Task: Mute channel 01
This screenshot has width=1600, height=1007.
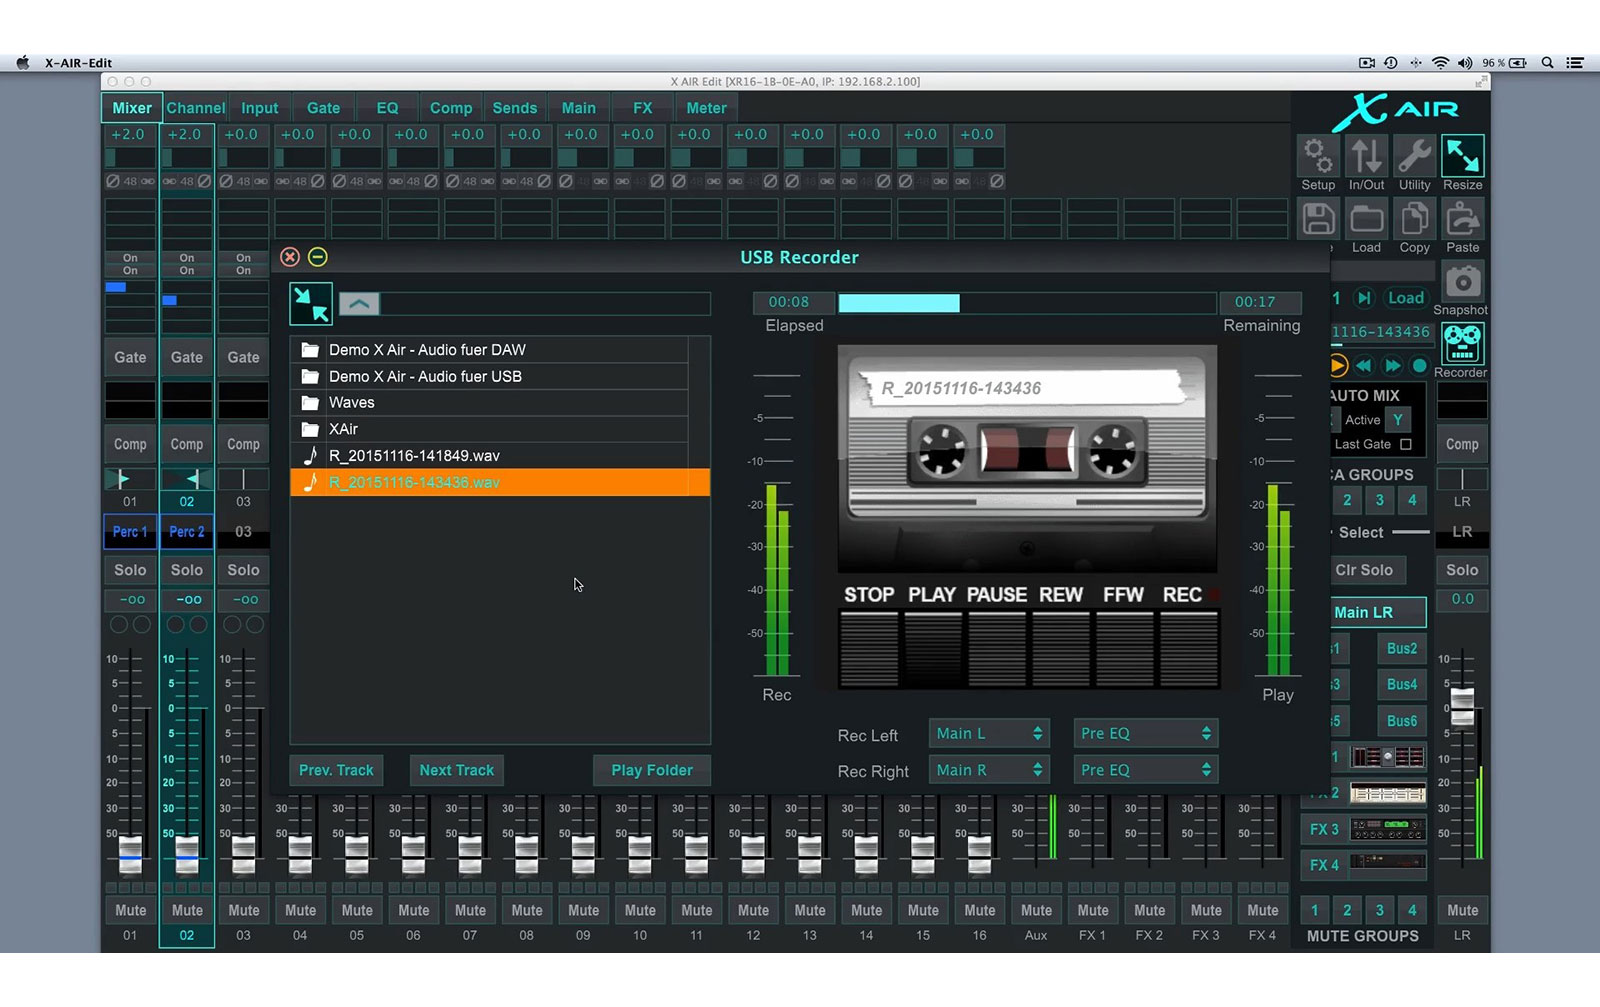Action: [x=130, y=910]
